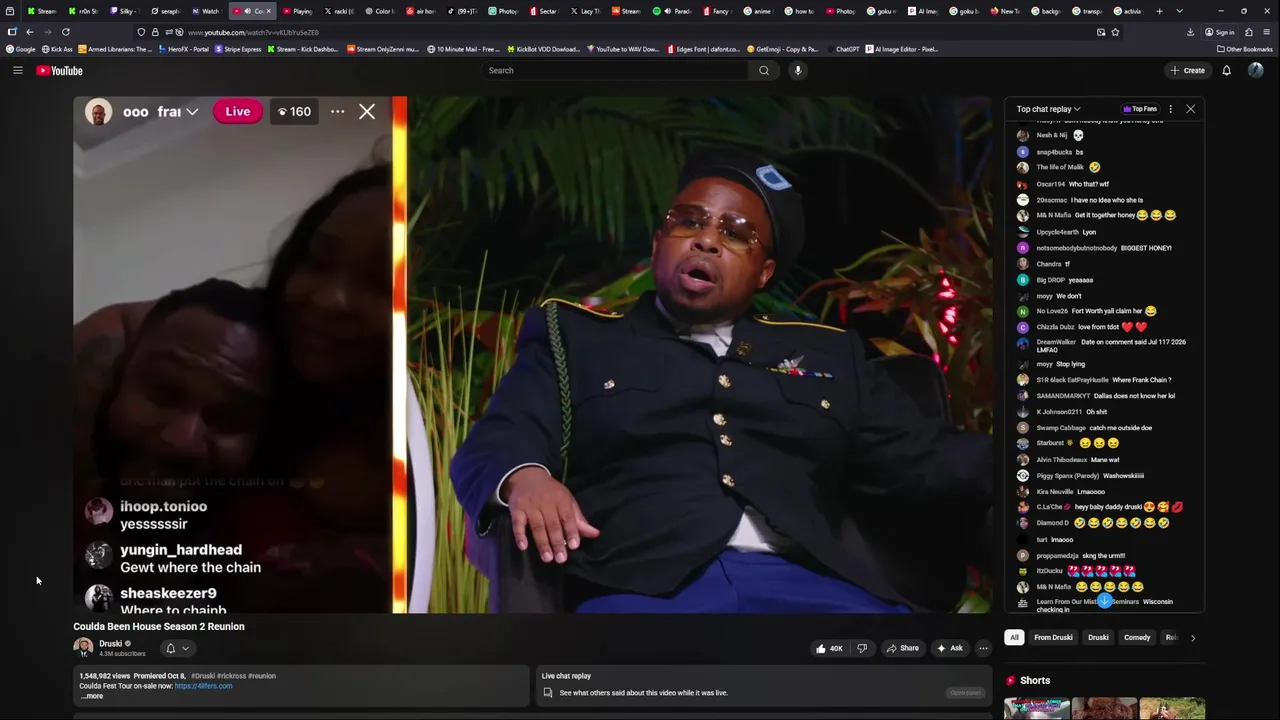This screenshot has width=1280, height=720.
Task: Expand notification bell dropdown for Druski
Action: 177,648
